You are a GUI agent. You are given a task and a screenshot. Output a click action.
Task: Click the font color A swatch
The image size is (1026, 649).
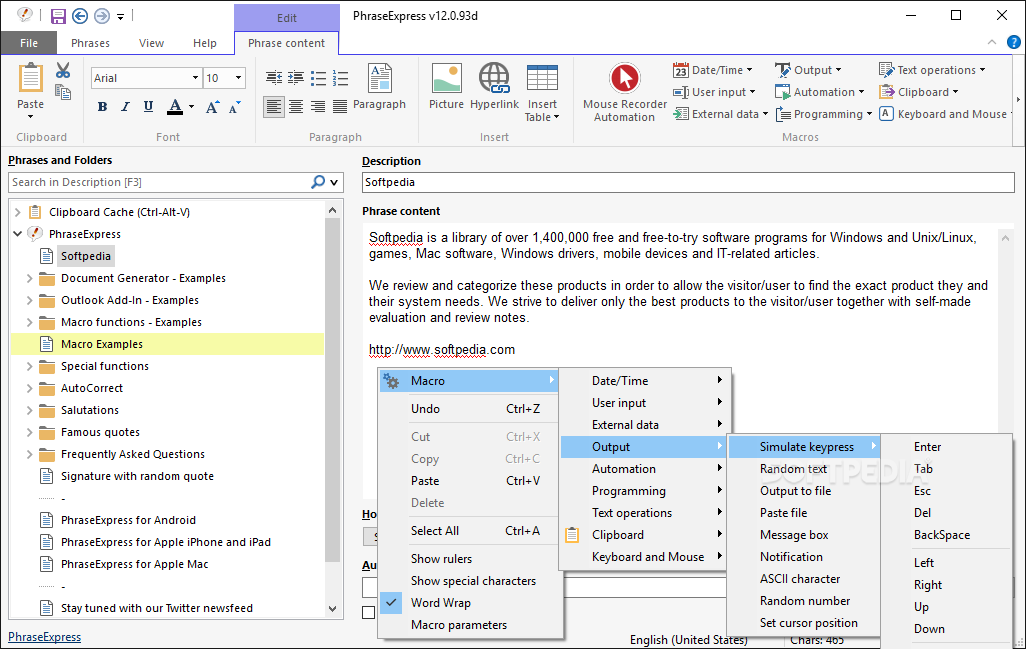click(x=175, y=107)
